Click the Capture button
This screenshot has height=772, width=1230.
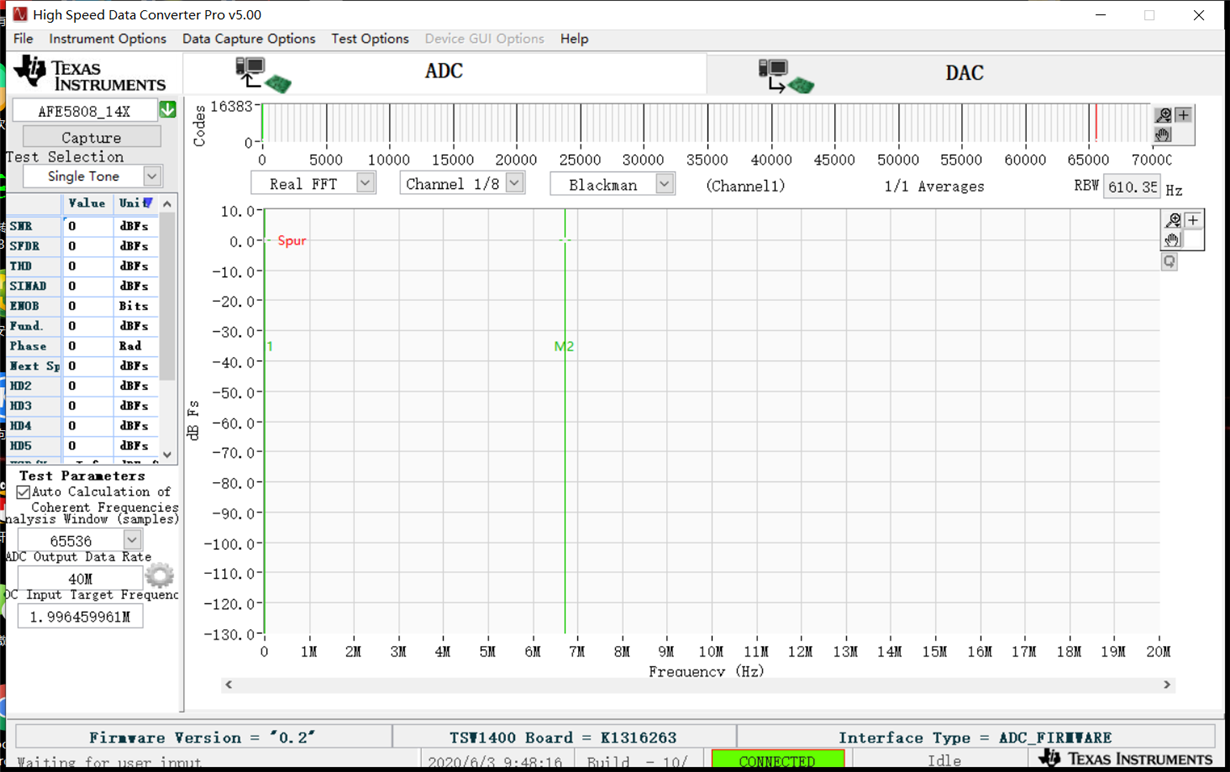[x=91, y=137]
